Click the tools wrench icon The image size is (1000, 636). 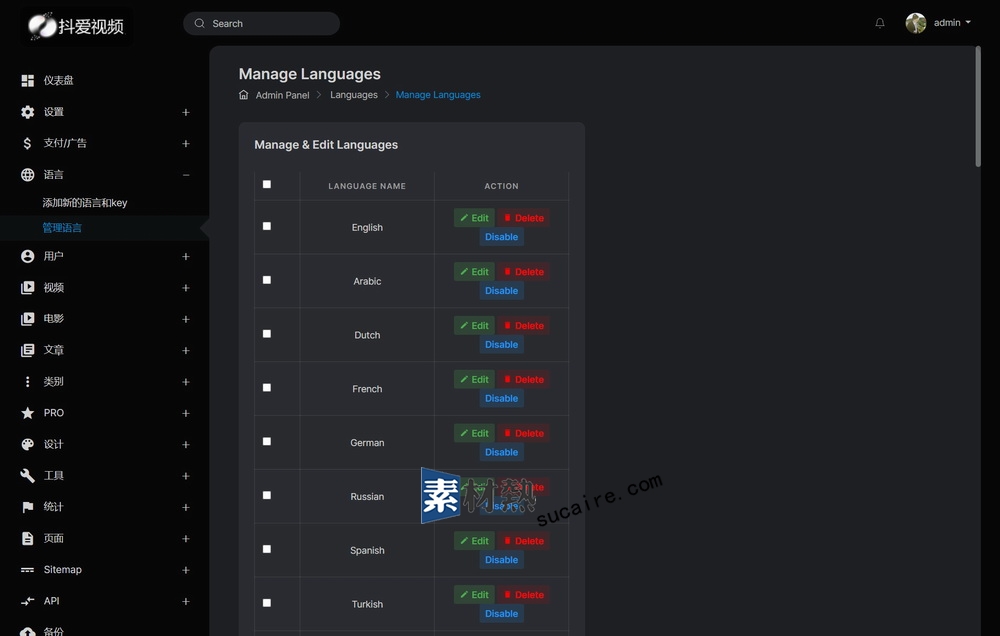point(27,475)
